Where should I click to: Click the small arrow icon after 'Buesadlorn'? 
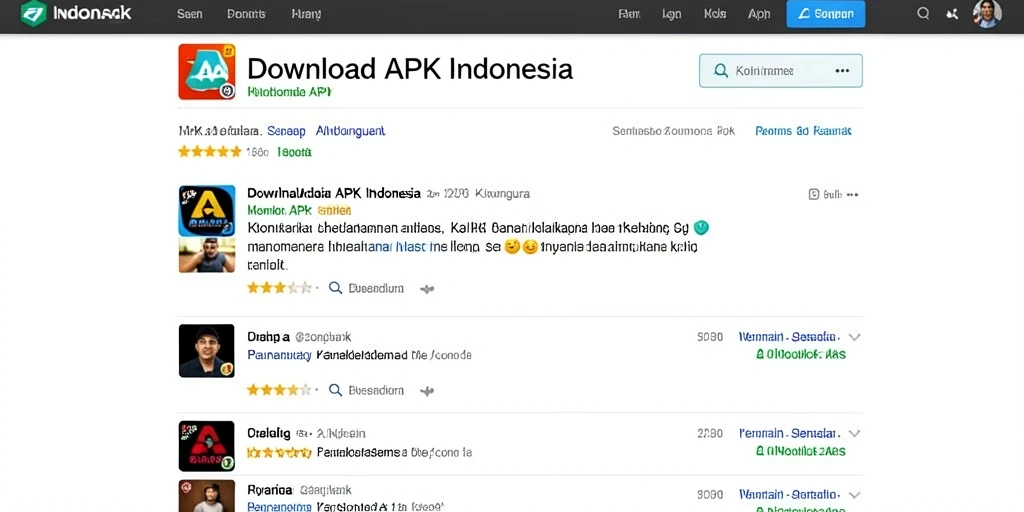(427, 391)
